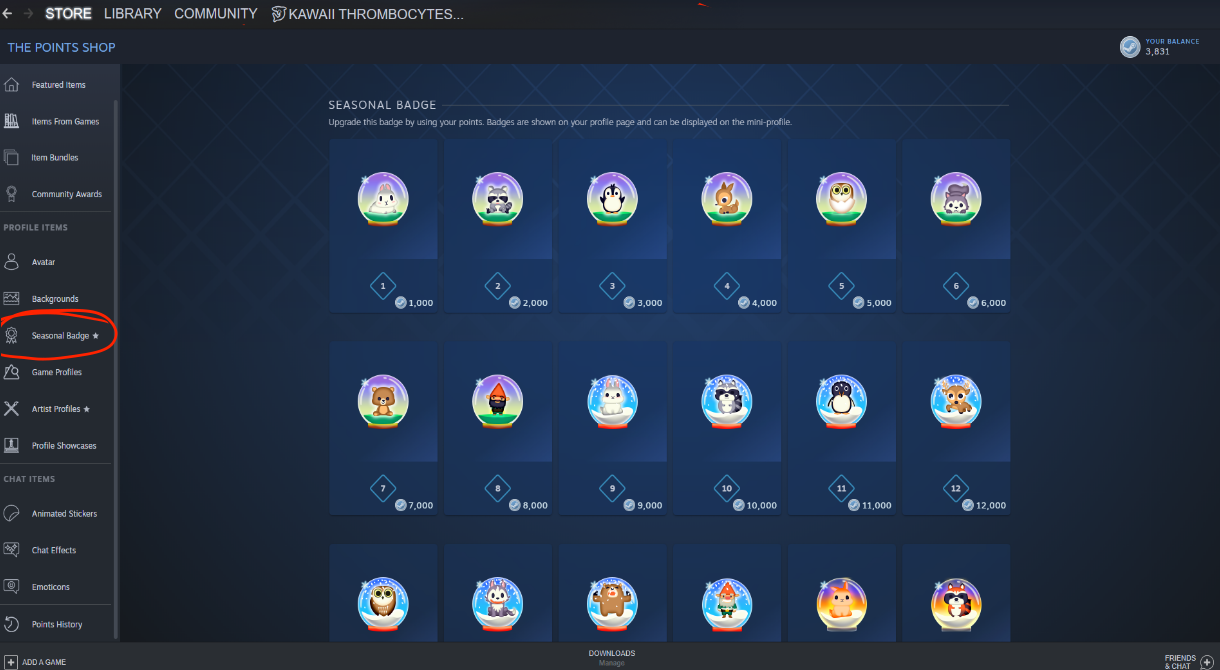Open Chat Effects category
Screen dimensions: 1220x670
54,550
